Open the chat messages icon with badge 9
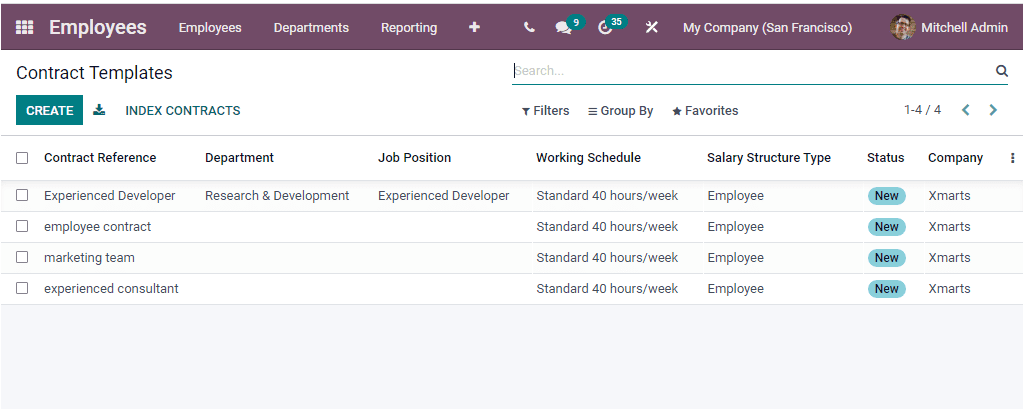This screenshot has height=410, width=1024. (564, 28)
